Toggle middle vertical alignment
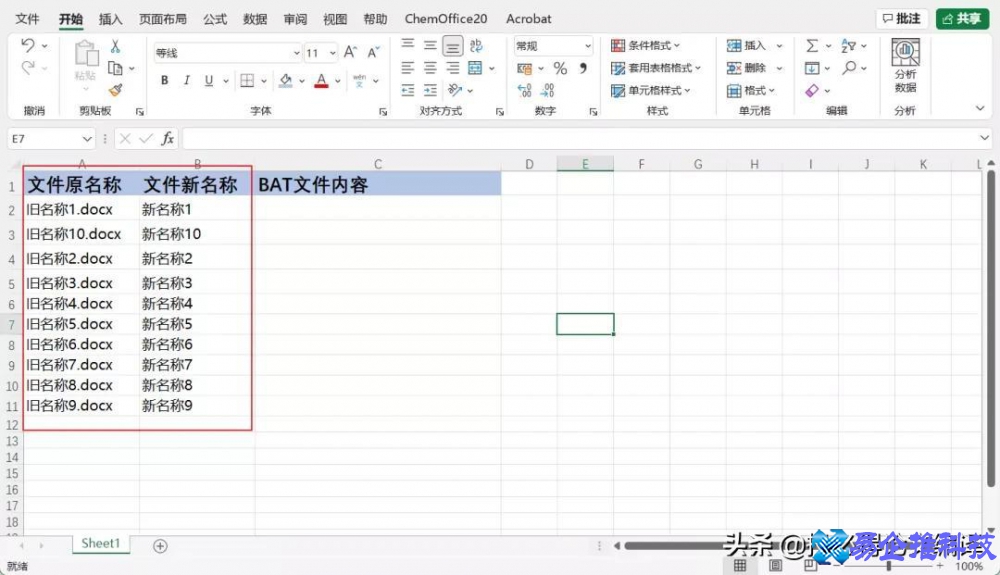 (x=430, y=45)
